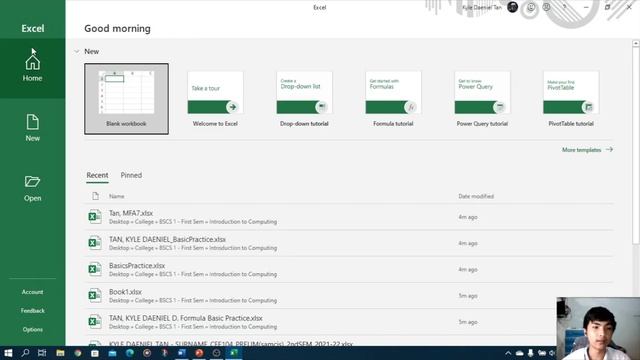Click the vertical scrollbar up arrow

pos(636,43)
